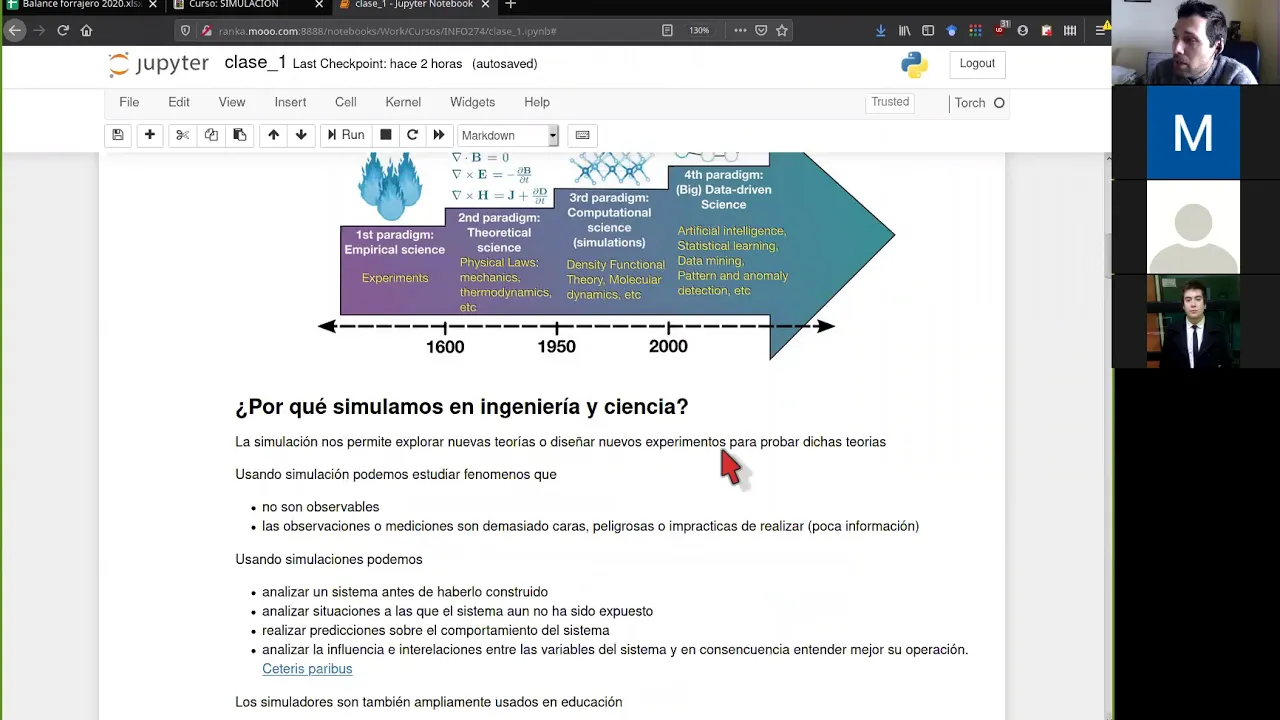Bookmark this page star icon
Screen dimensions: 1280x720
point(782,31)
